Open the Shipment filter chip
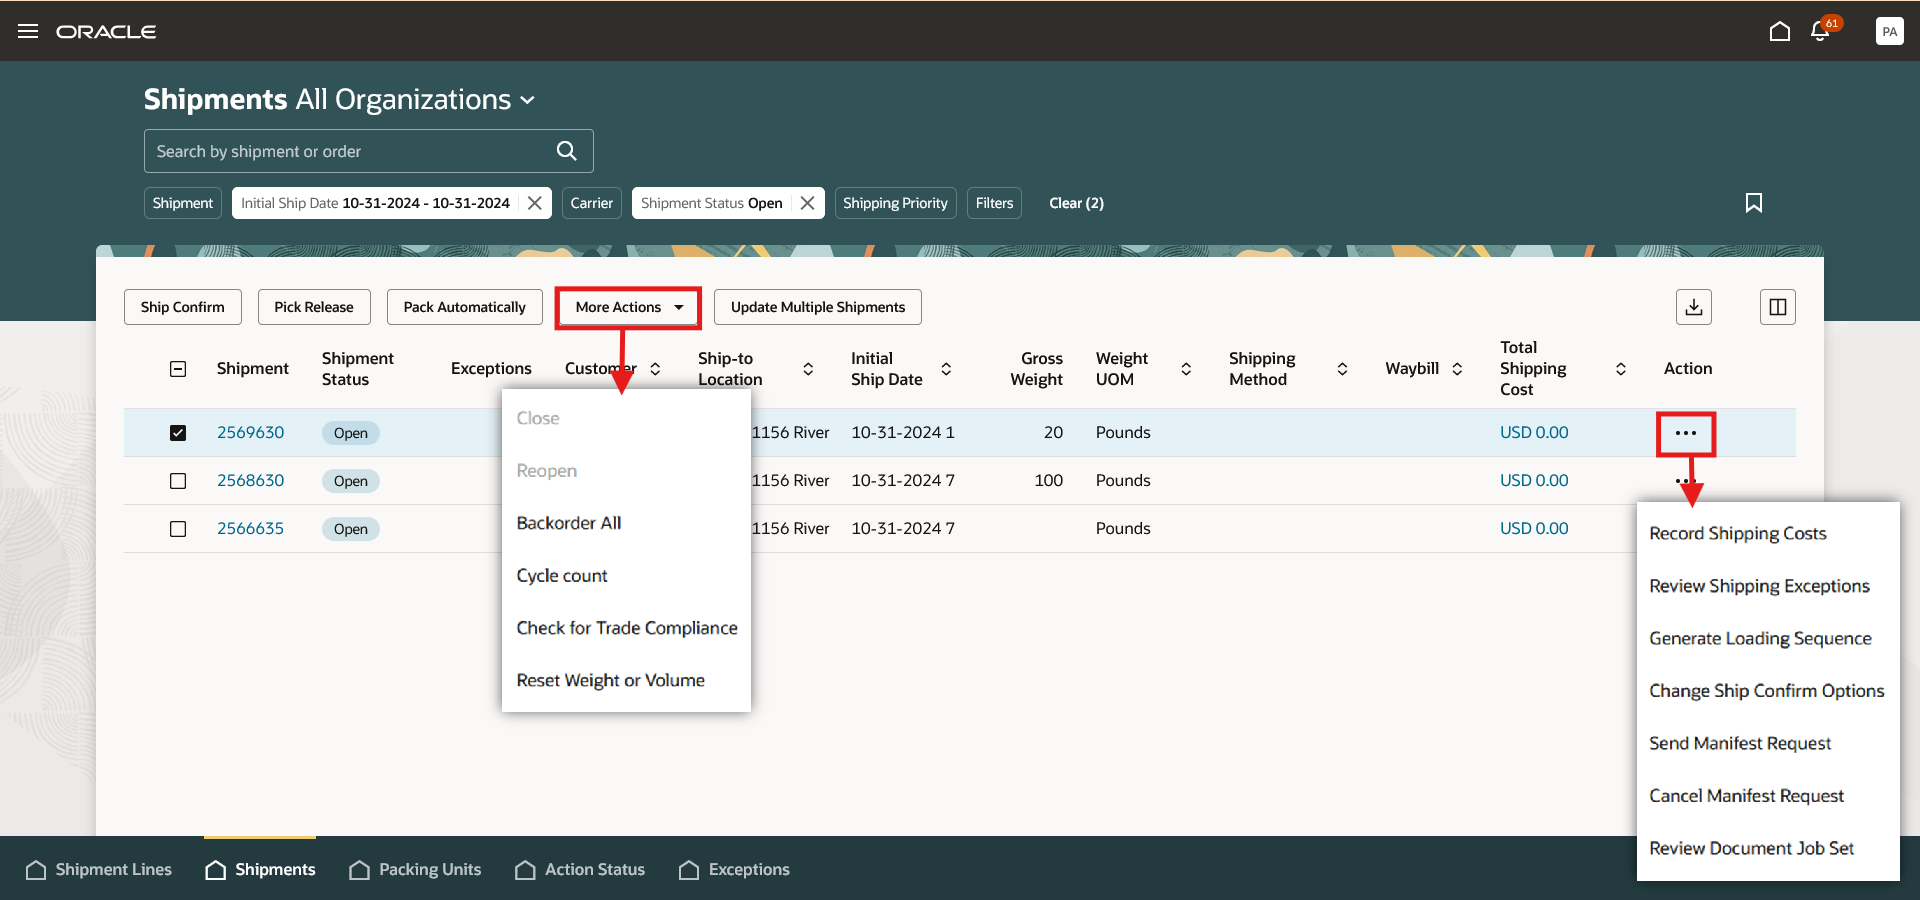This screenshot has height=900, width=1920. 182,203
